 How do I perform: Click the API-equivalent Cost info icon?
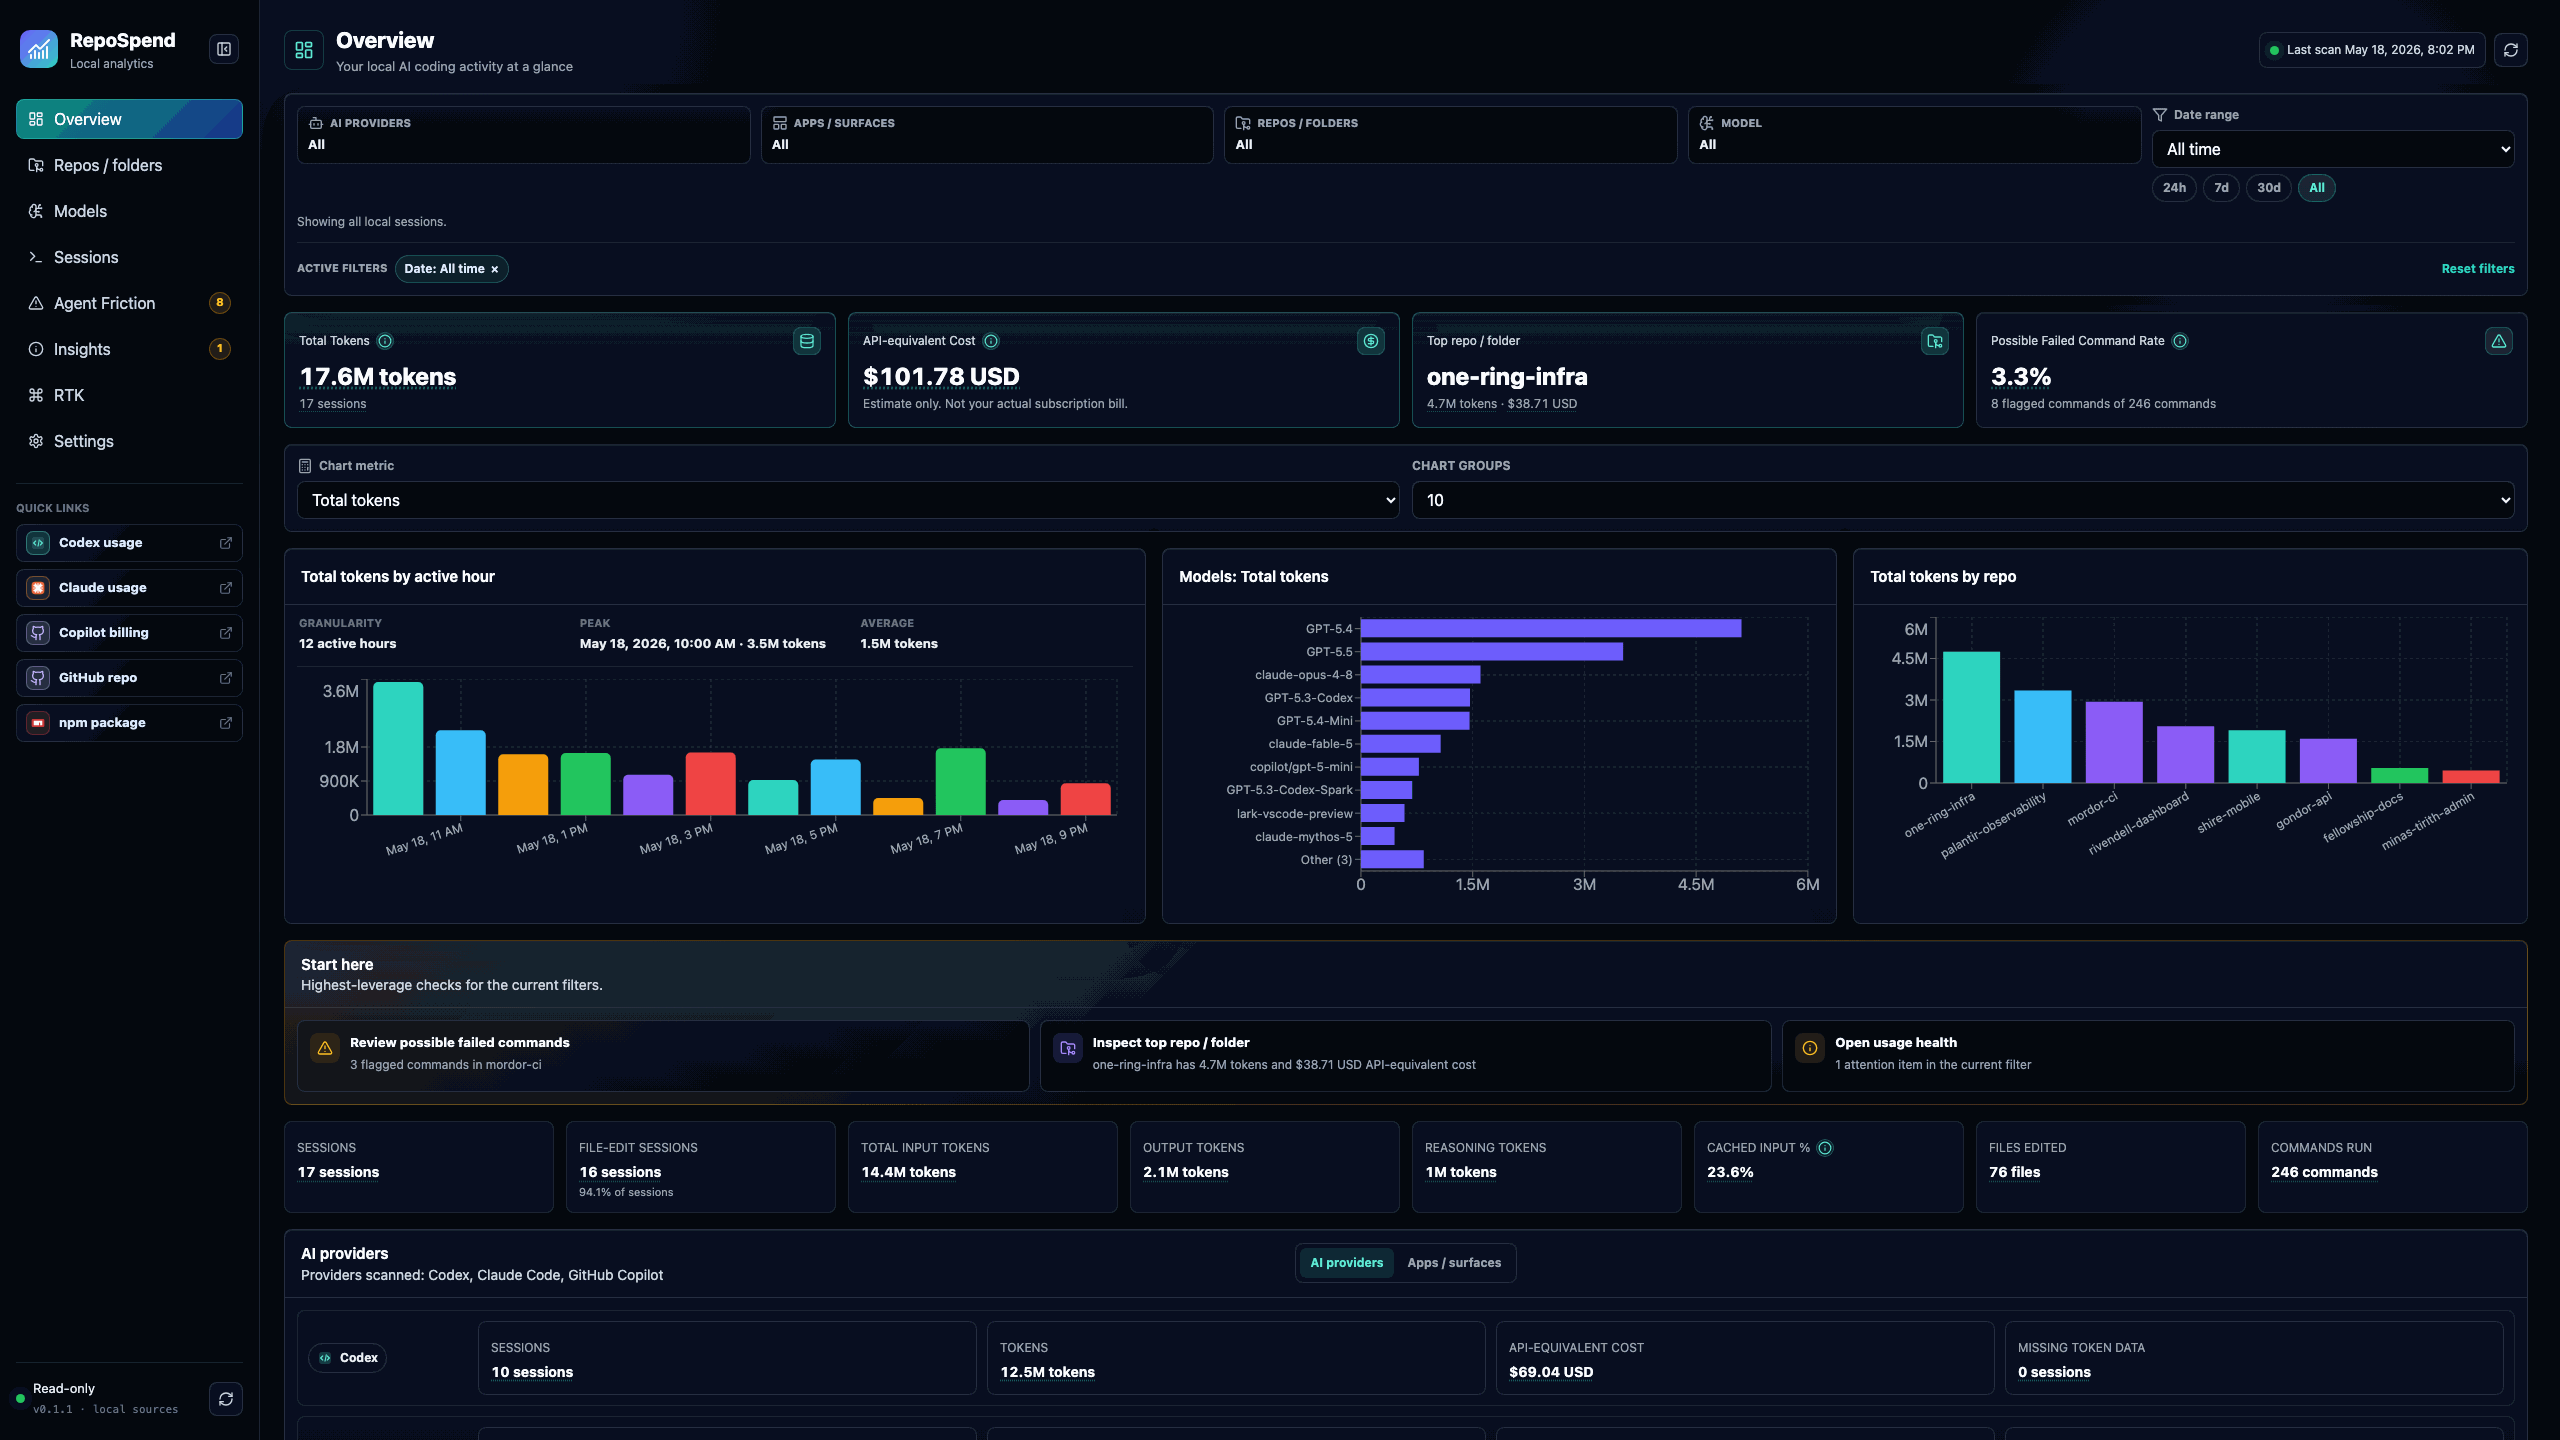coord(991,341)
